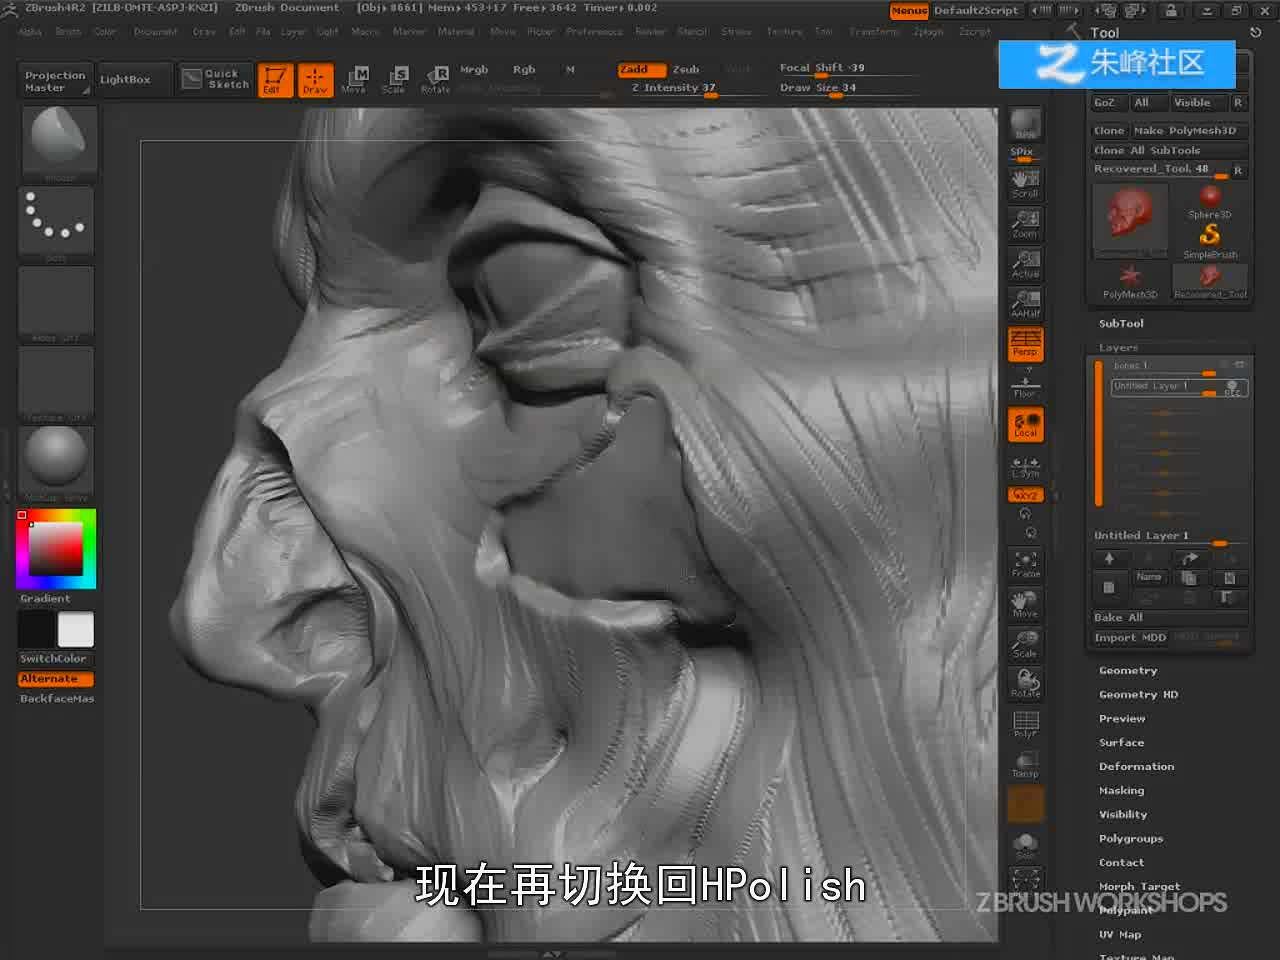The height and width of the screenshot is (960, 1280).
Task: Select the SimpleBrush tool thumbnail
Action: point(1210,239)
